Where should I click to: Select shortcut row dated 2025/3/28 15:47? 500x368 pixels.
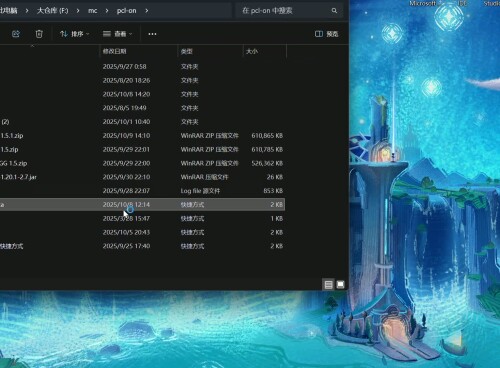pos(142,218)
